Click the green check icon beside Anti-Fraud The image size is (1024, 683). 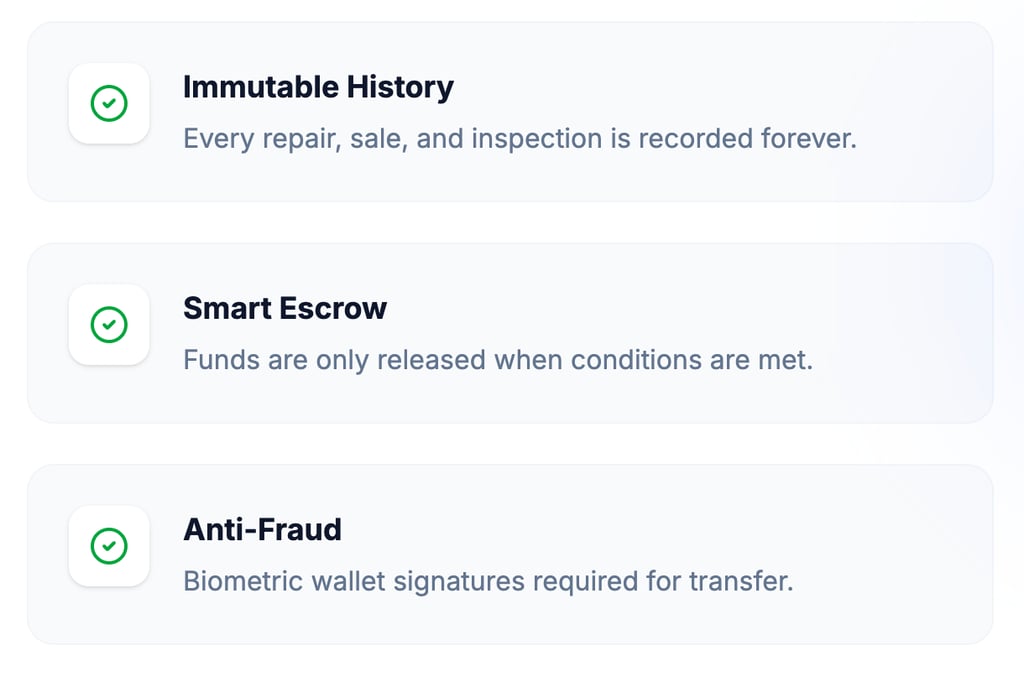point(109,545)
